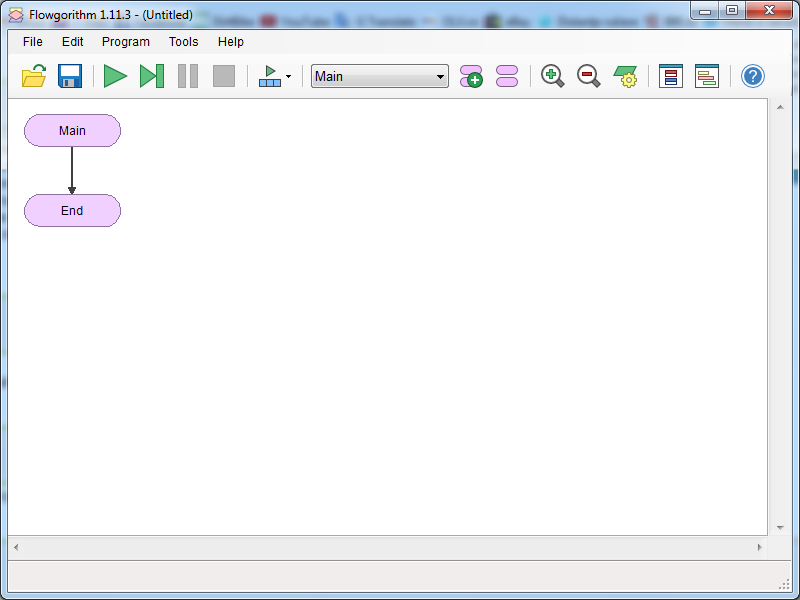Open the Tools menu
This screenshot has width=800, height=600.
(183, 42)
